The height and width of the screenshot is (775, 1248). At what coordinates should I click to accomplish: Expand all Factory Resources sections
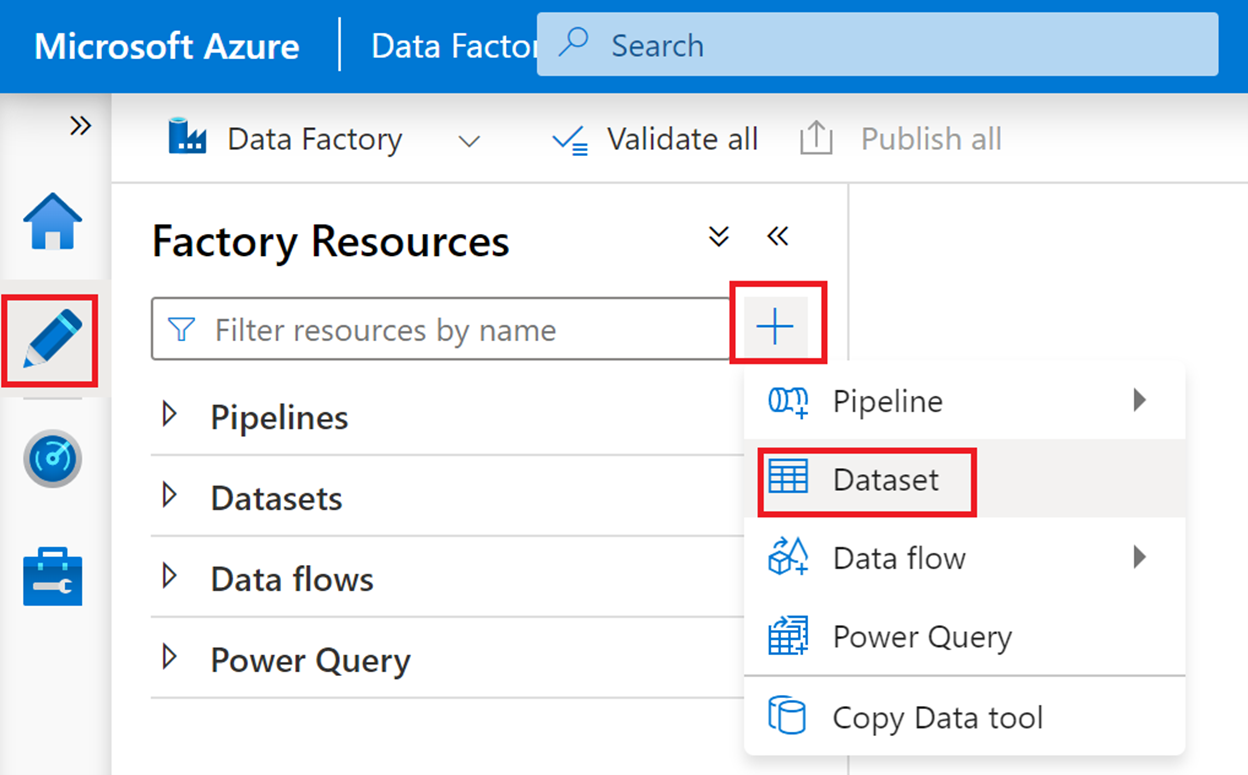pyautogui.click(x=719, y=236)
